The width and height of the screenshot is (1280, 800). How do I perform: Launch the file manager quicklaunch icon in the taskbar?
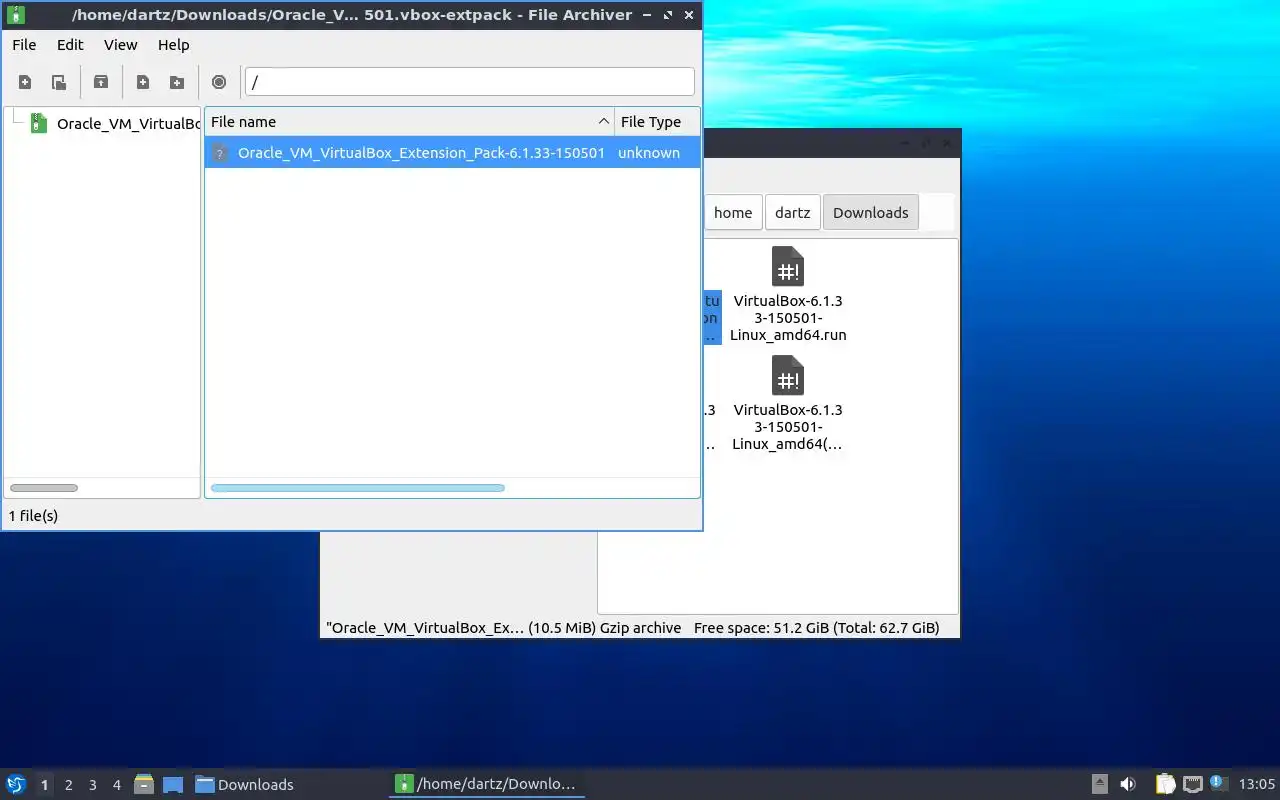point(144,784)
